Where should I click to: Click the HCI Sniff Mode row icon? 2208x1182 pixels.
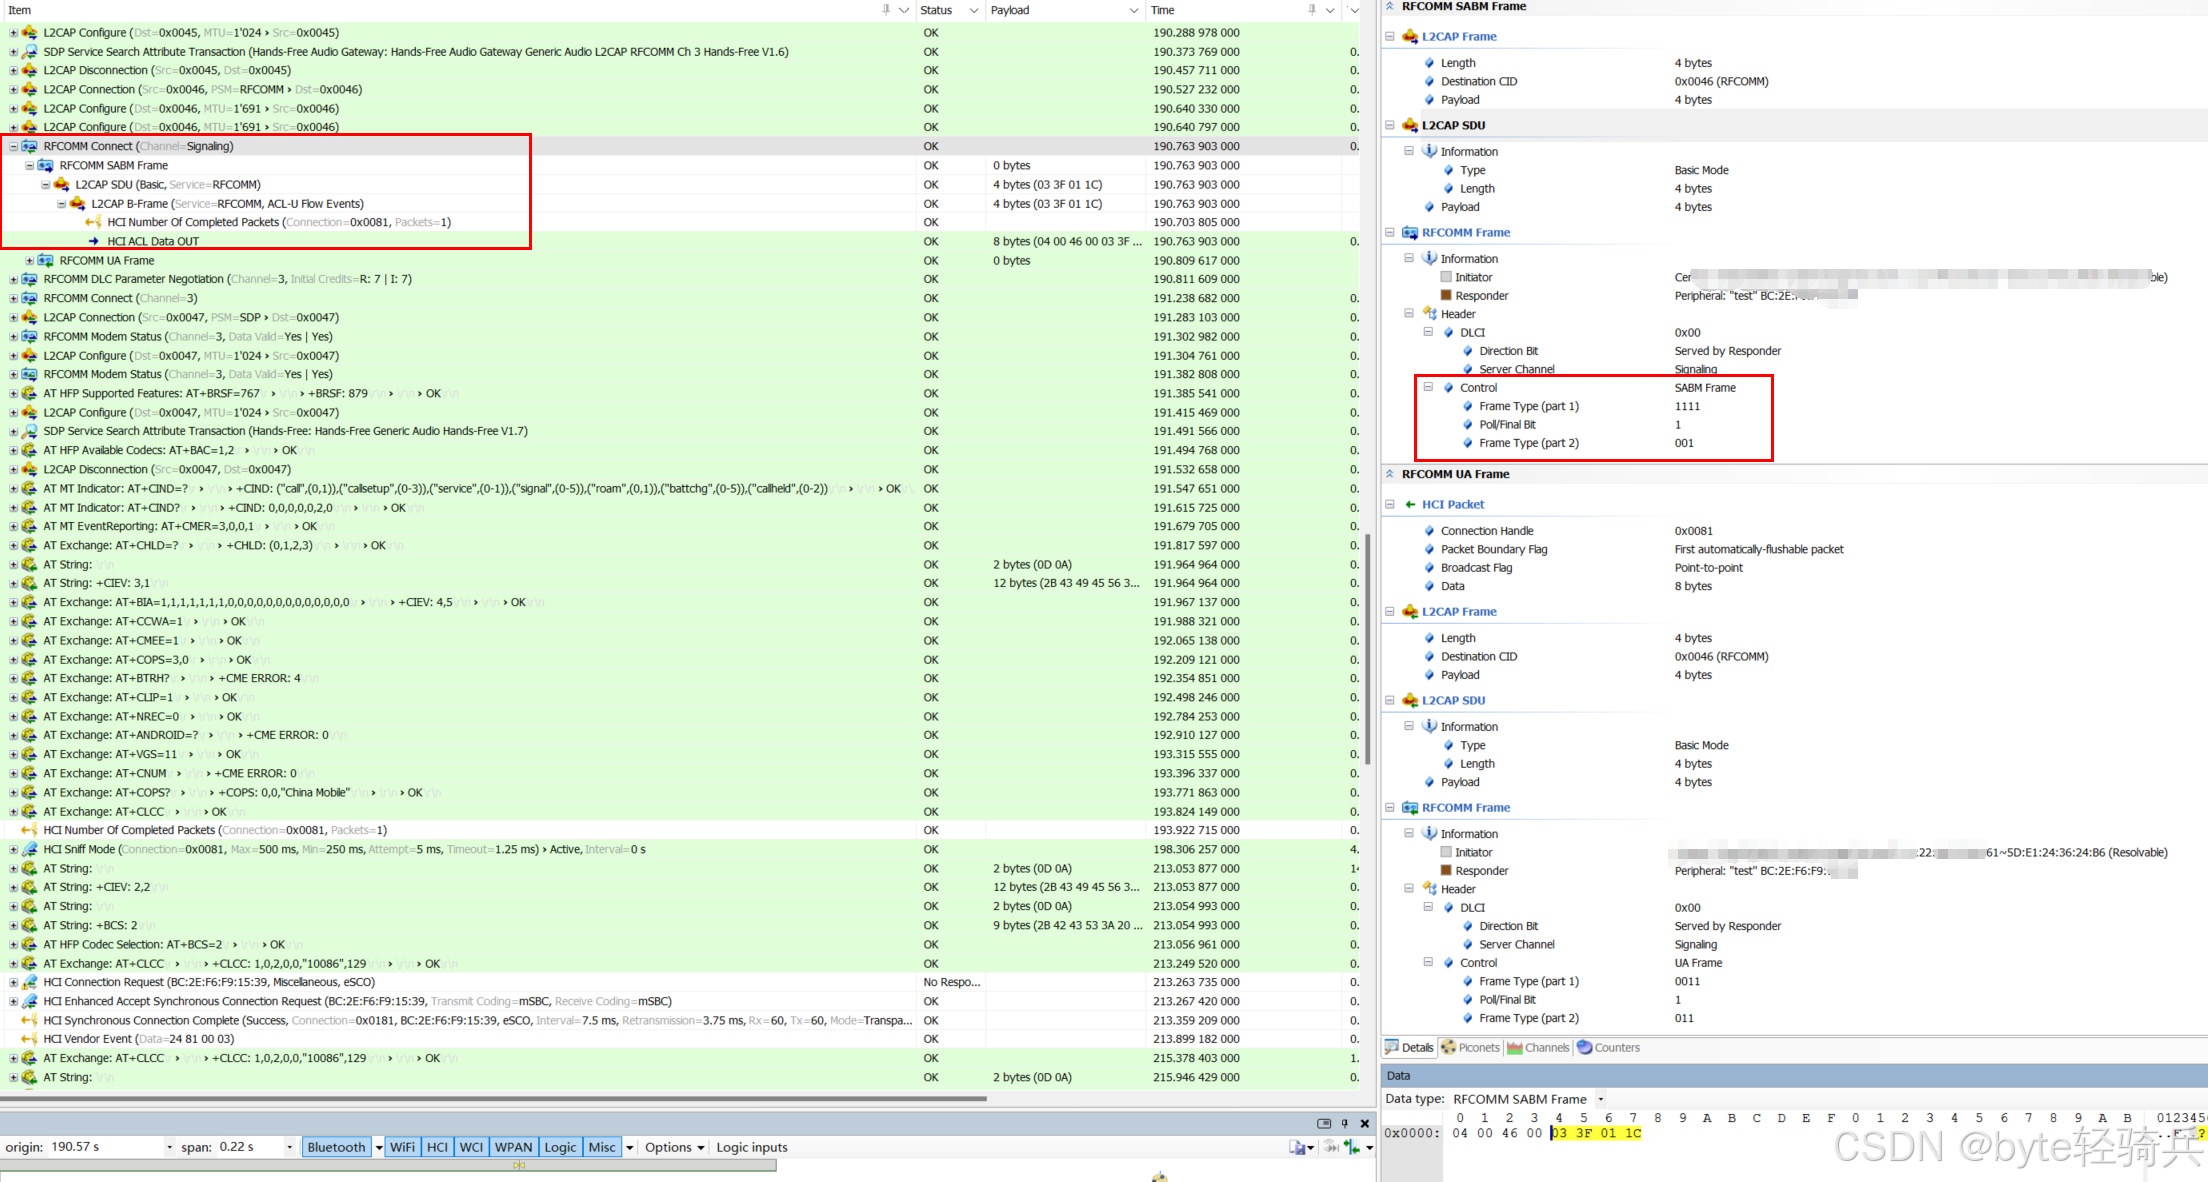tap(30, 849)
